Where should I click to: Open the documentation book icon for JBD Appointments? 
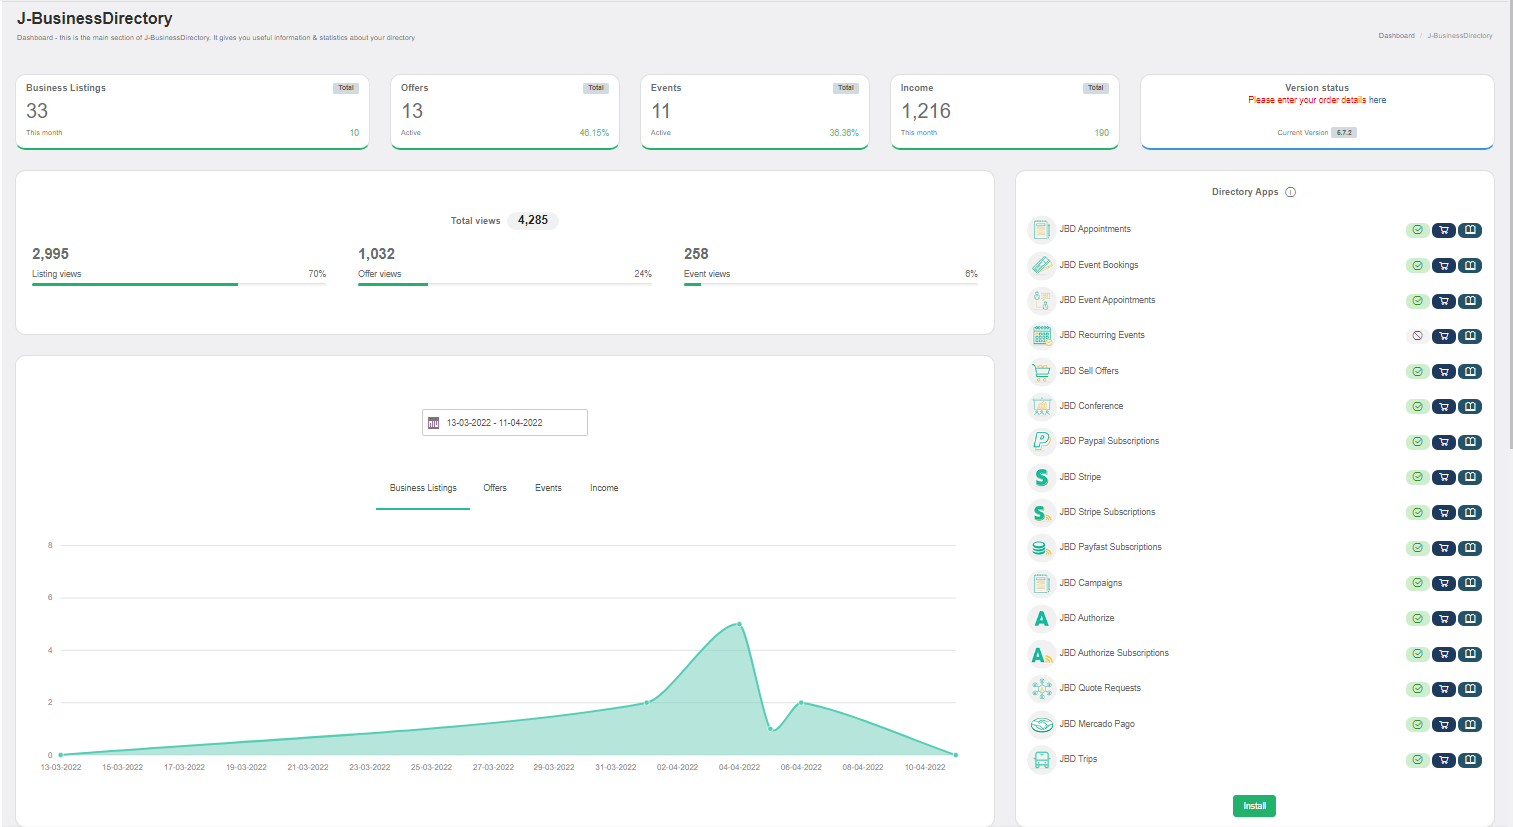pos(1470,230)
